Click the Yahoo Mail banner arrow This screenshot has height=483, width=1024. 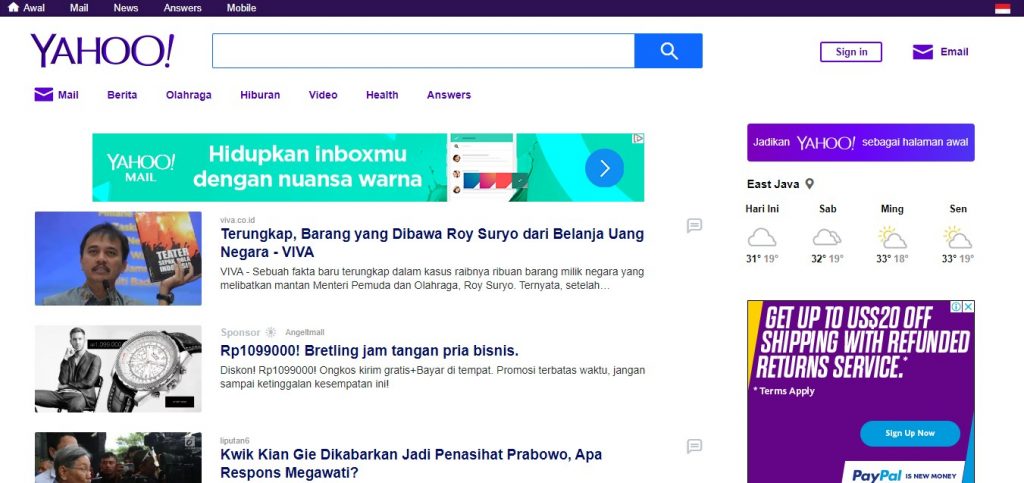604,168
